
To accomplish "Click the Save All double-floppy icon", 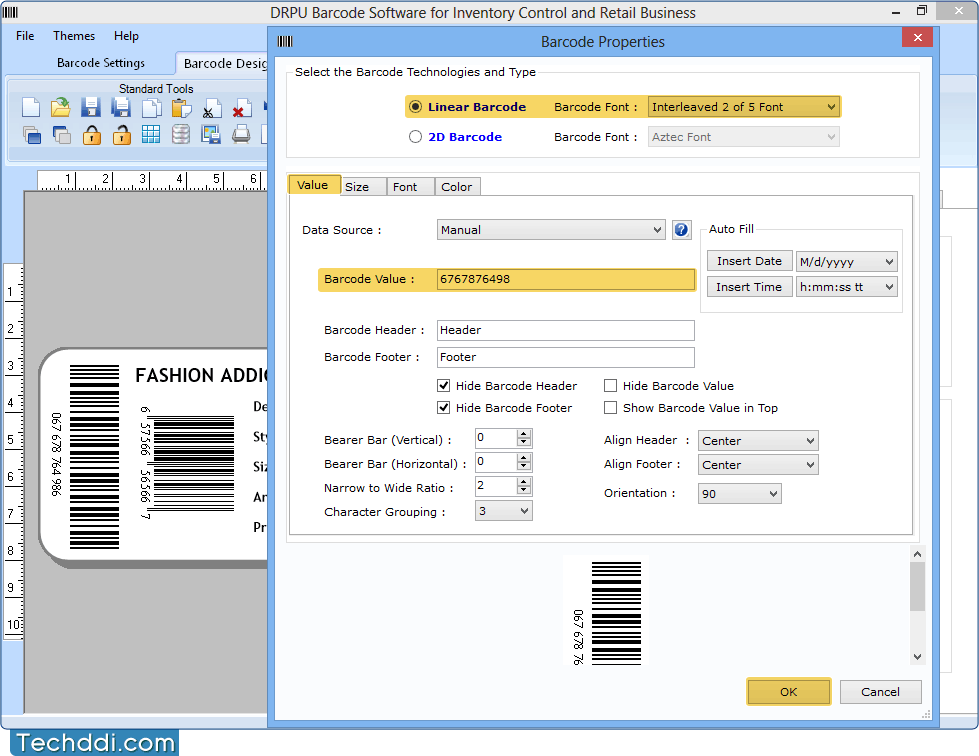I will (x=121, y=107).
